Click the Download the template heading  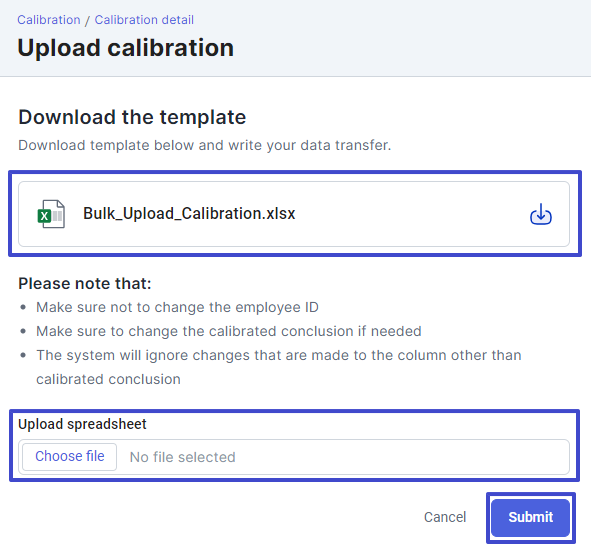(x=132, y=117)
